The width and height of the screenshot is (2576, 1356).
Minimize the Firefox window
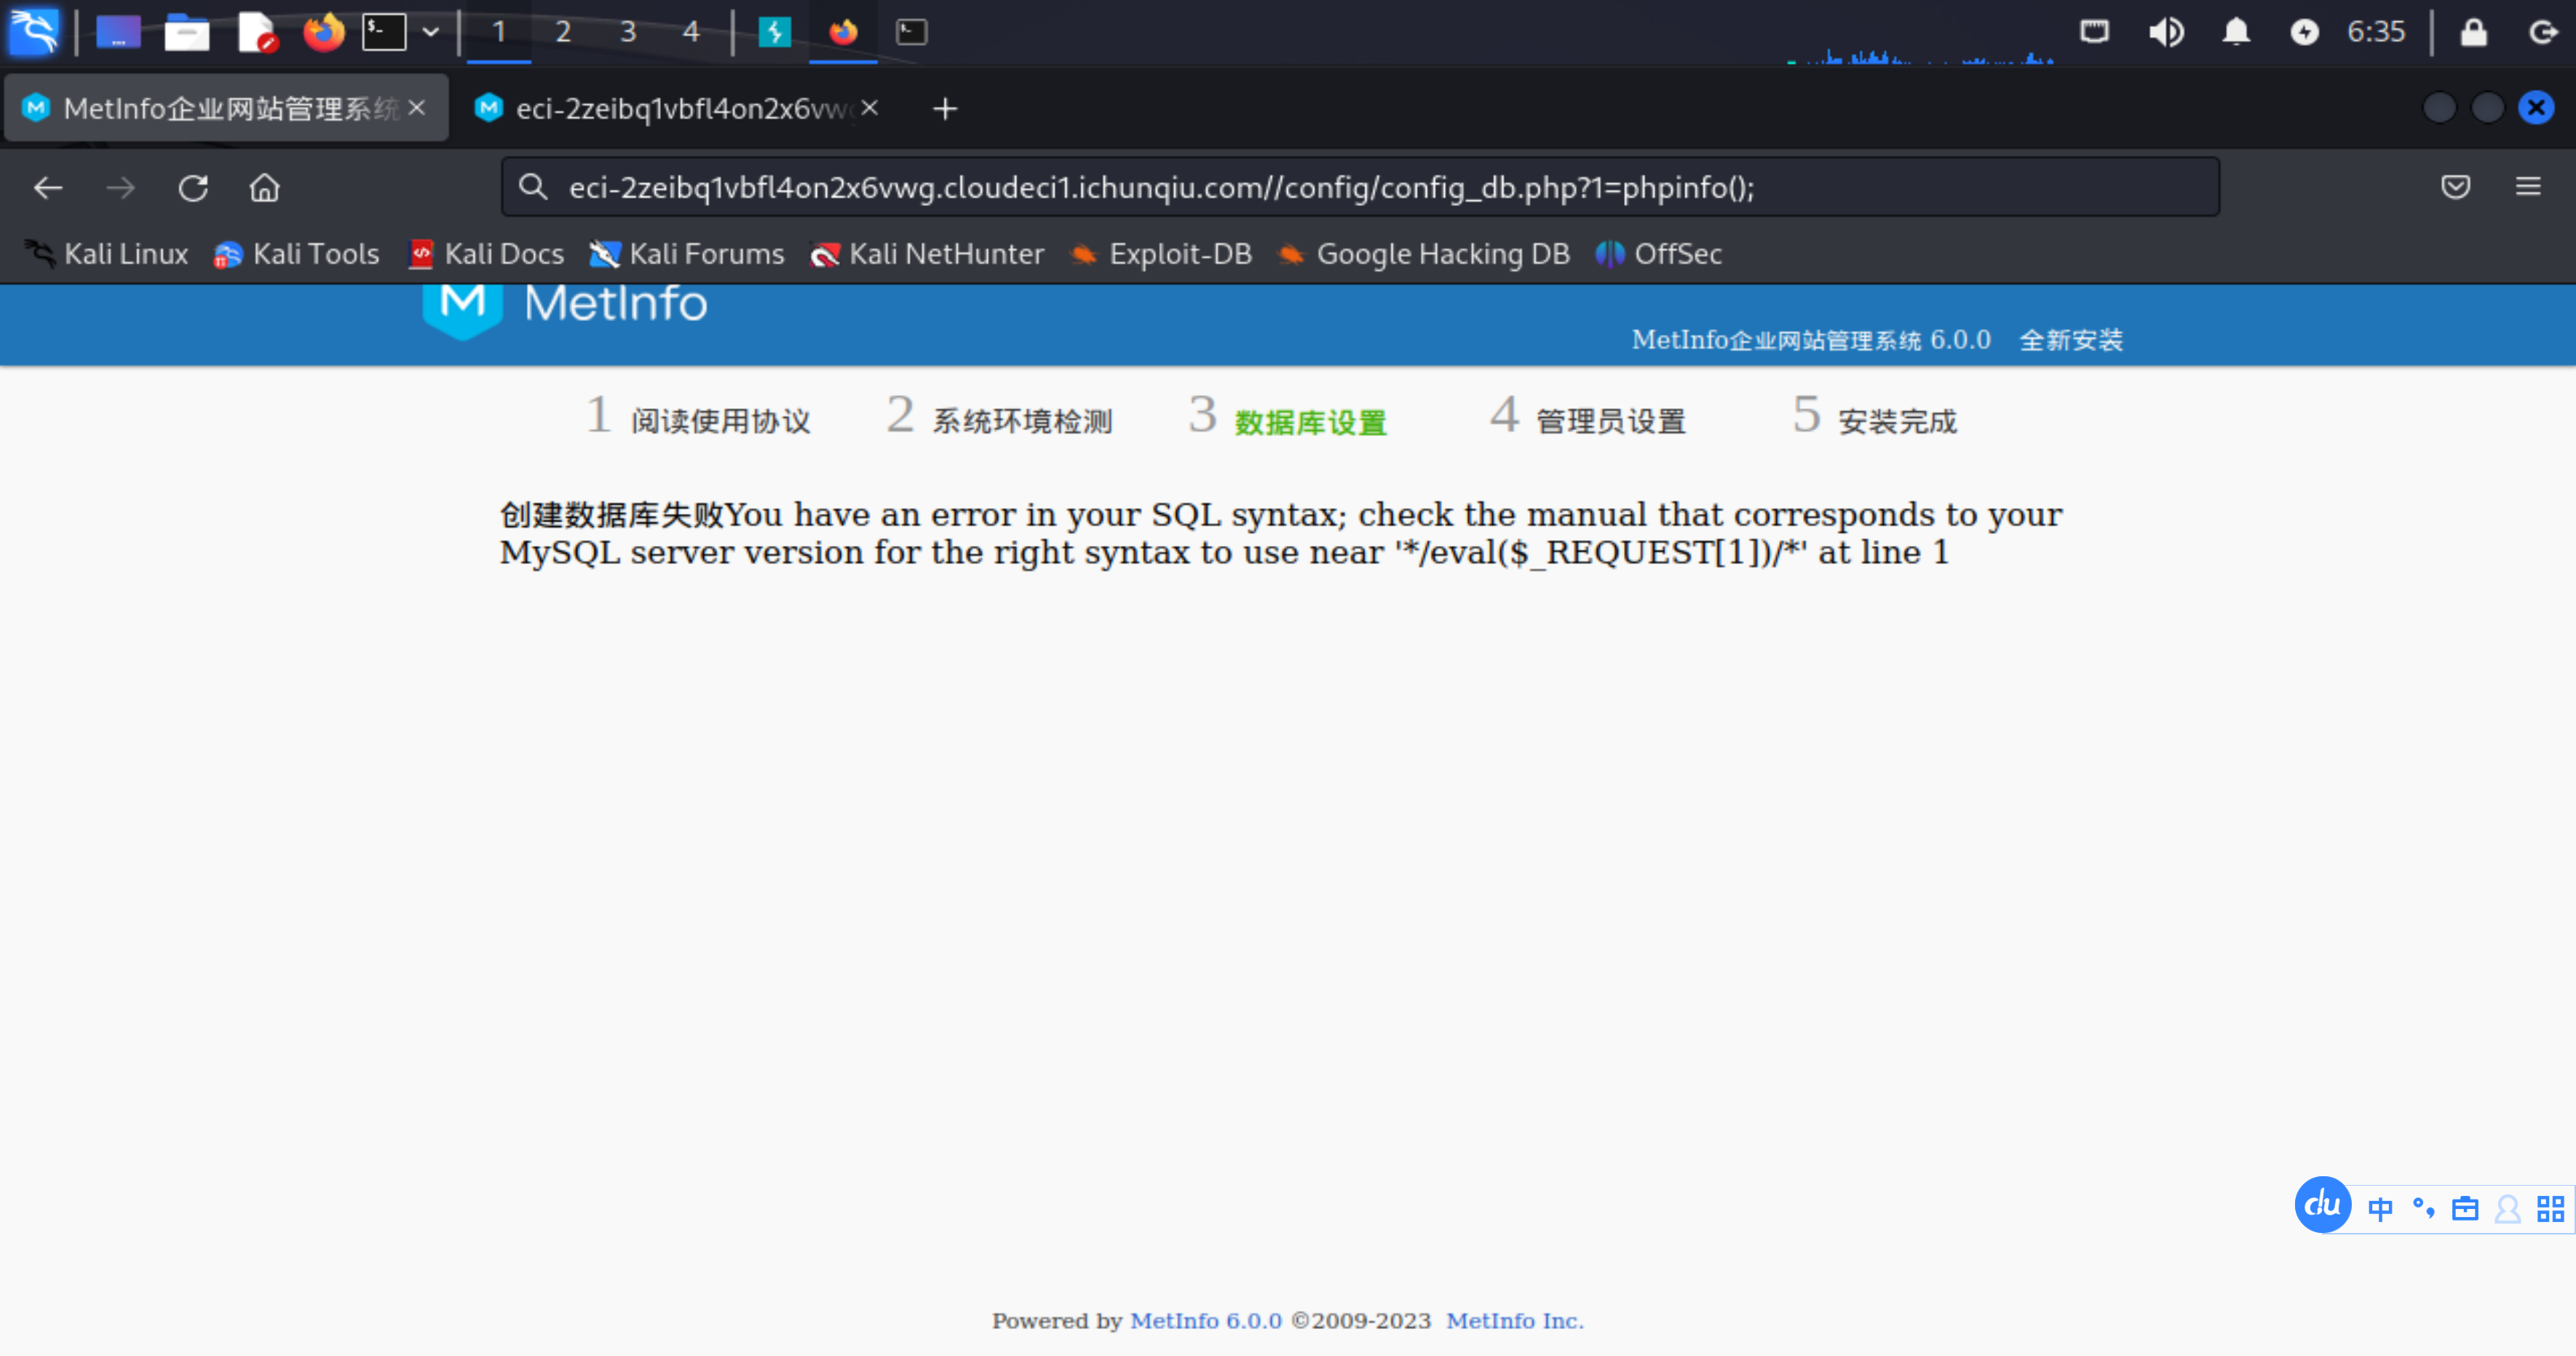(2439, 108)
